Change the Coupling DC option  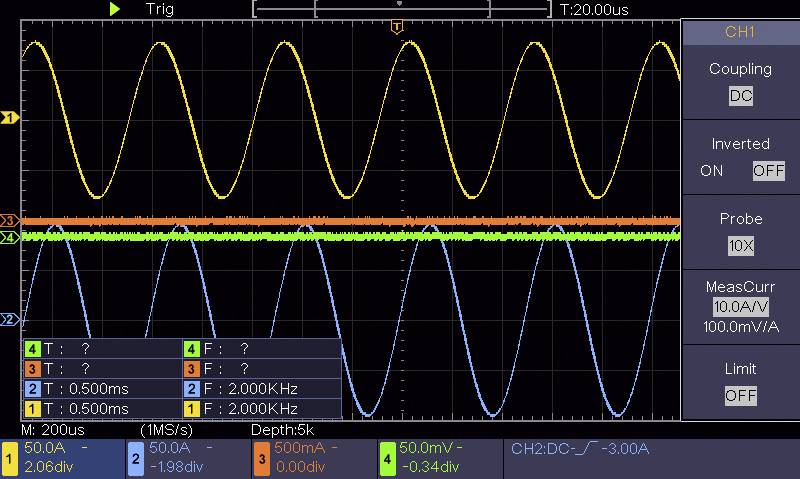[740, 97]
